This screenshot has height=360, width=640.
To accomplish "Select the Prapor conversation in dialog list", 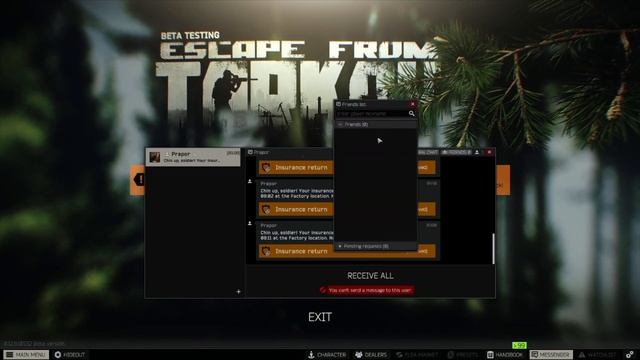I will point(193,157).
